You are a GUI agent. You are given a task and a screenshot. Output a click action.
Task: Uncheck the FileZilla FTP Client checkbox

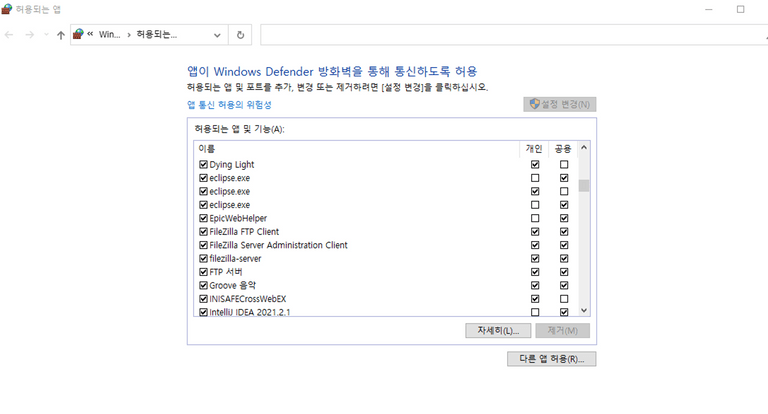(x=203, y=232)
